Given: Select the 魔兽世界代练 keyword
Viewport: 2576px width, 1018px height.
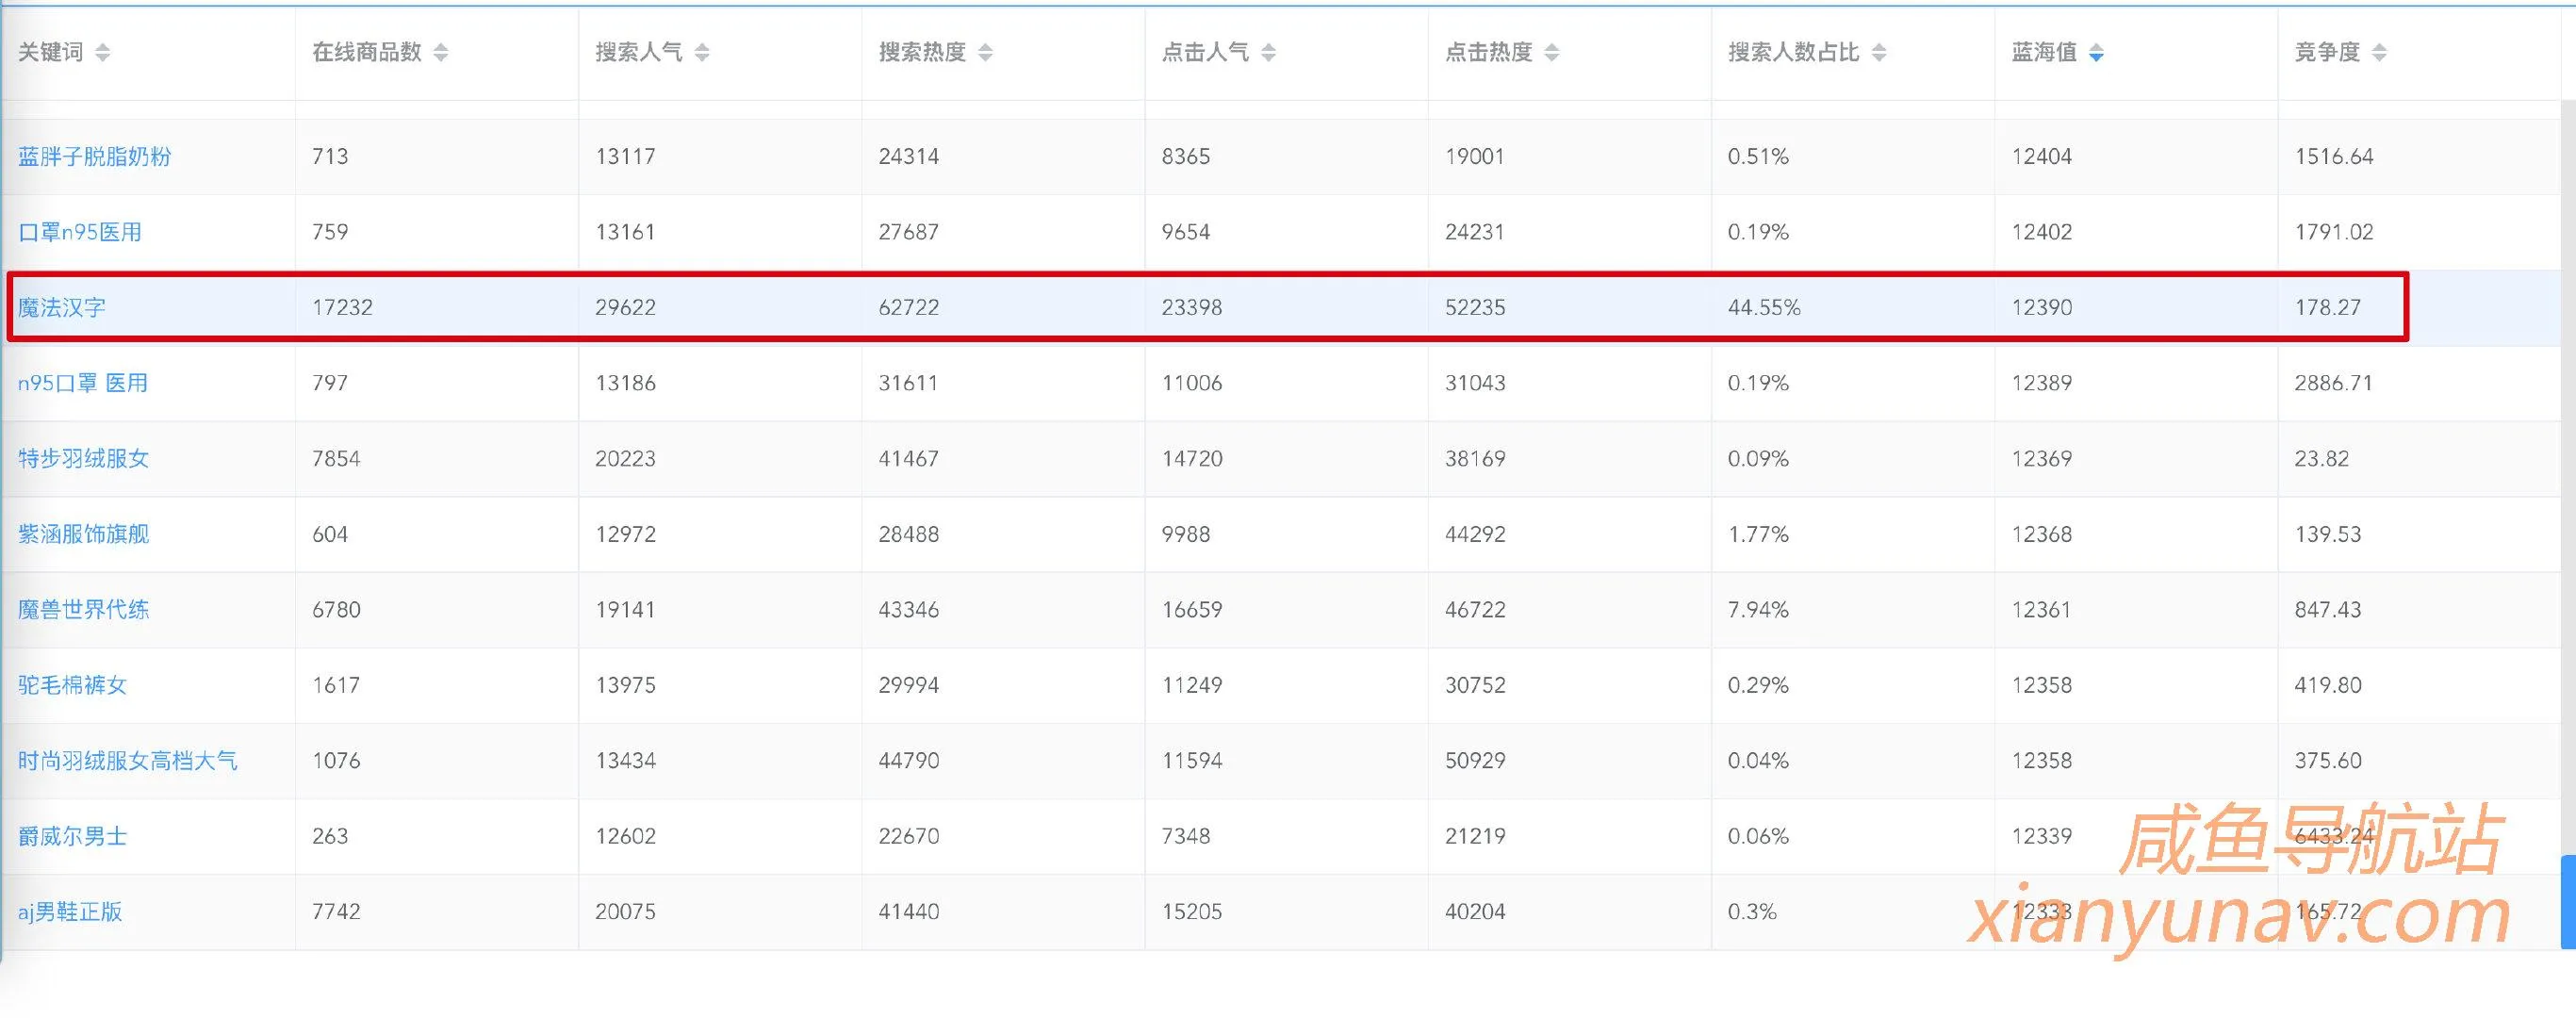Looking at the screenshot, I should pos(85,609).
